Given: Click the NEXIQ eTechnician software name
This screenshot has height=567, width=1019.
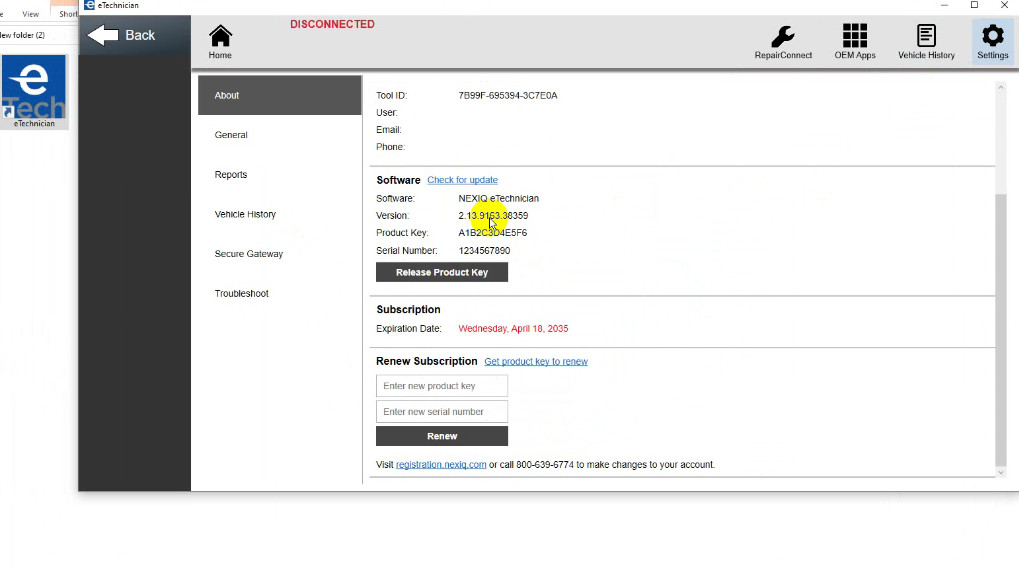Looking at the screenshot, I should tap(498, 198).
